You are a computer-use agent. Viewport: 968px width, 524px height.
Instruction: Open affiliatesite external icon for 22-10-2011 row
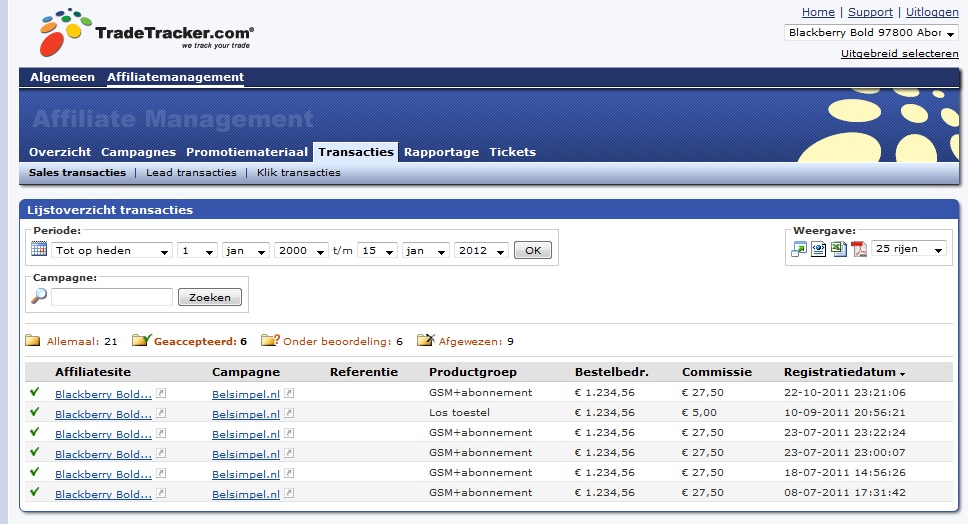161,393
